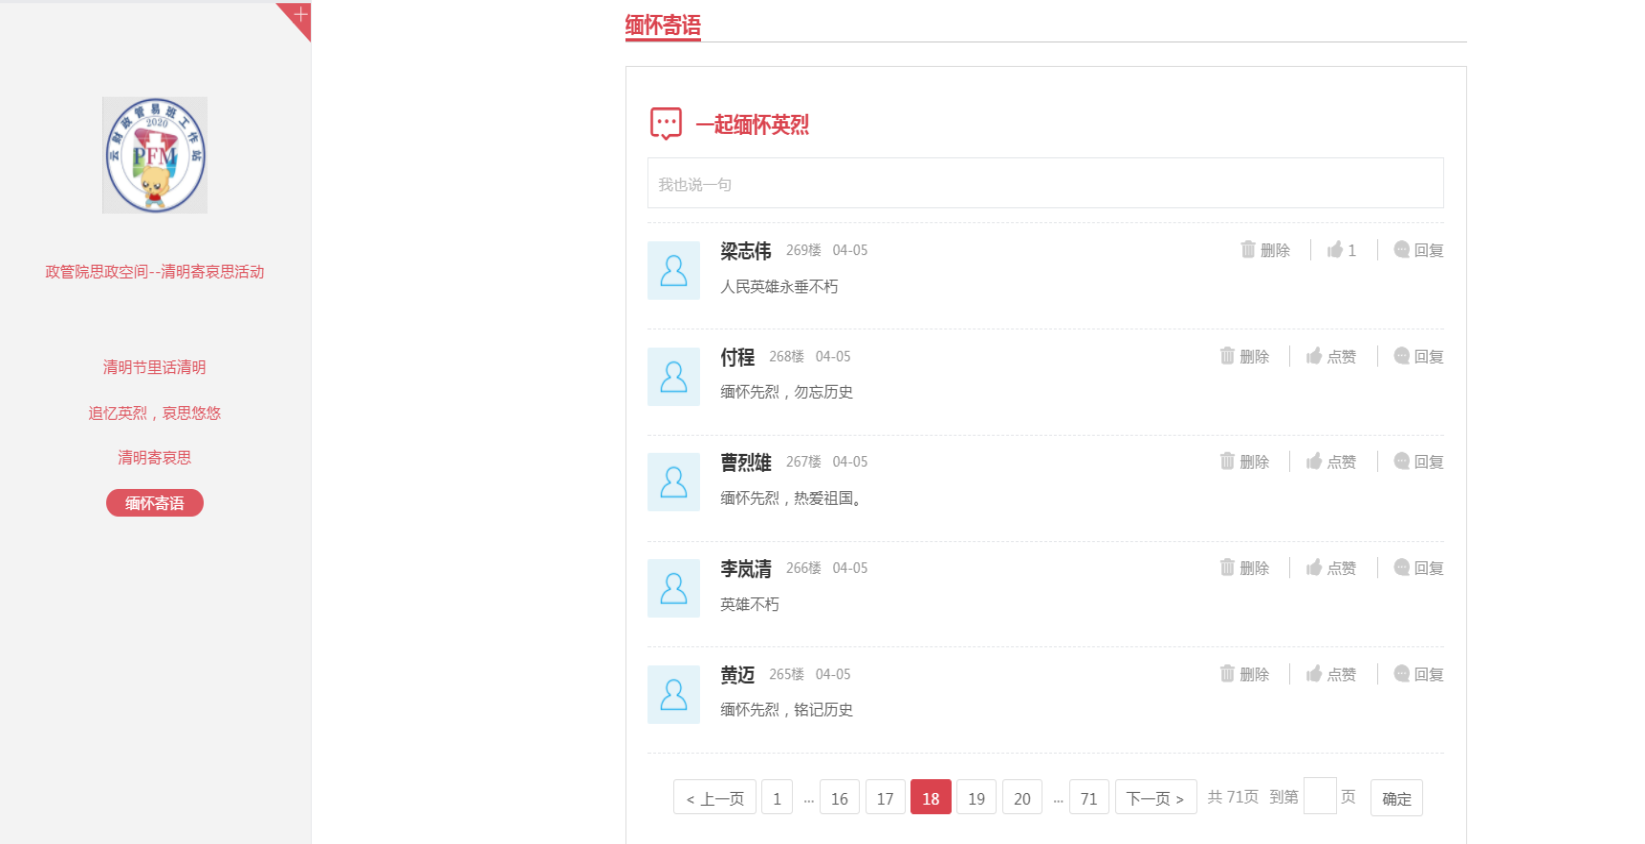Click the delete trash icon on 梁志伟's comment

pyautogui.click(x=1248, y=249)
